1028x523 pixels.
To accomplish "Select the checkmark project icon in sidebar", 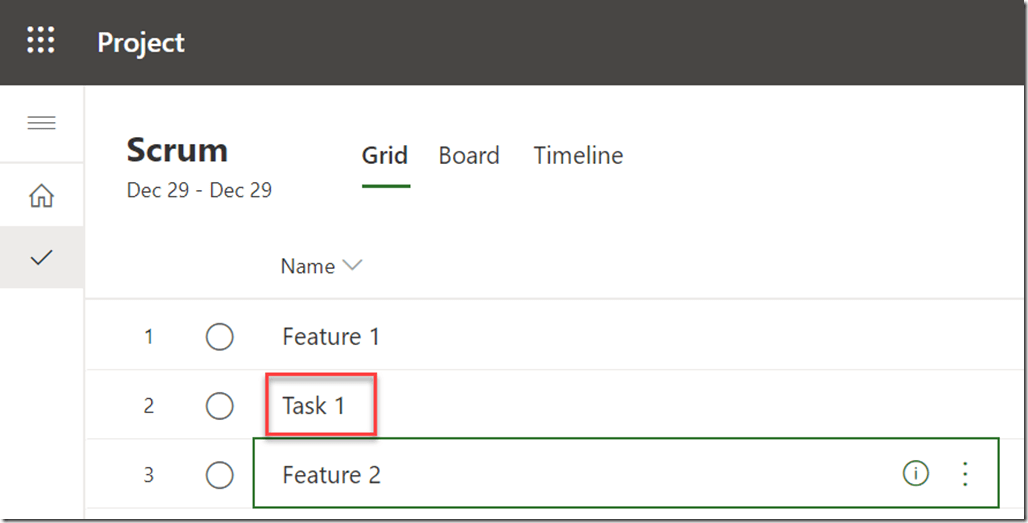I will [x=41, y=257].
